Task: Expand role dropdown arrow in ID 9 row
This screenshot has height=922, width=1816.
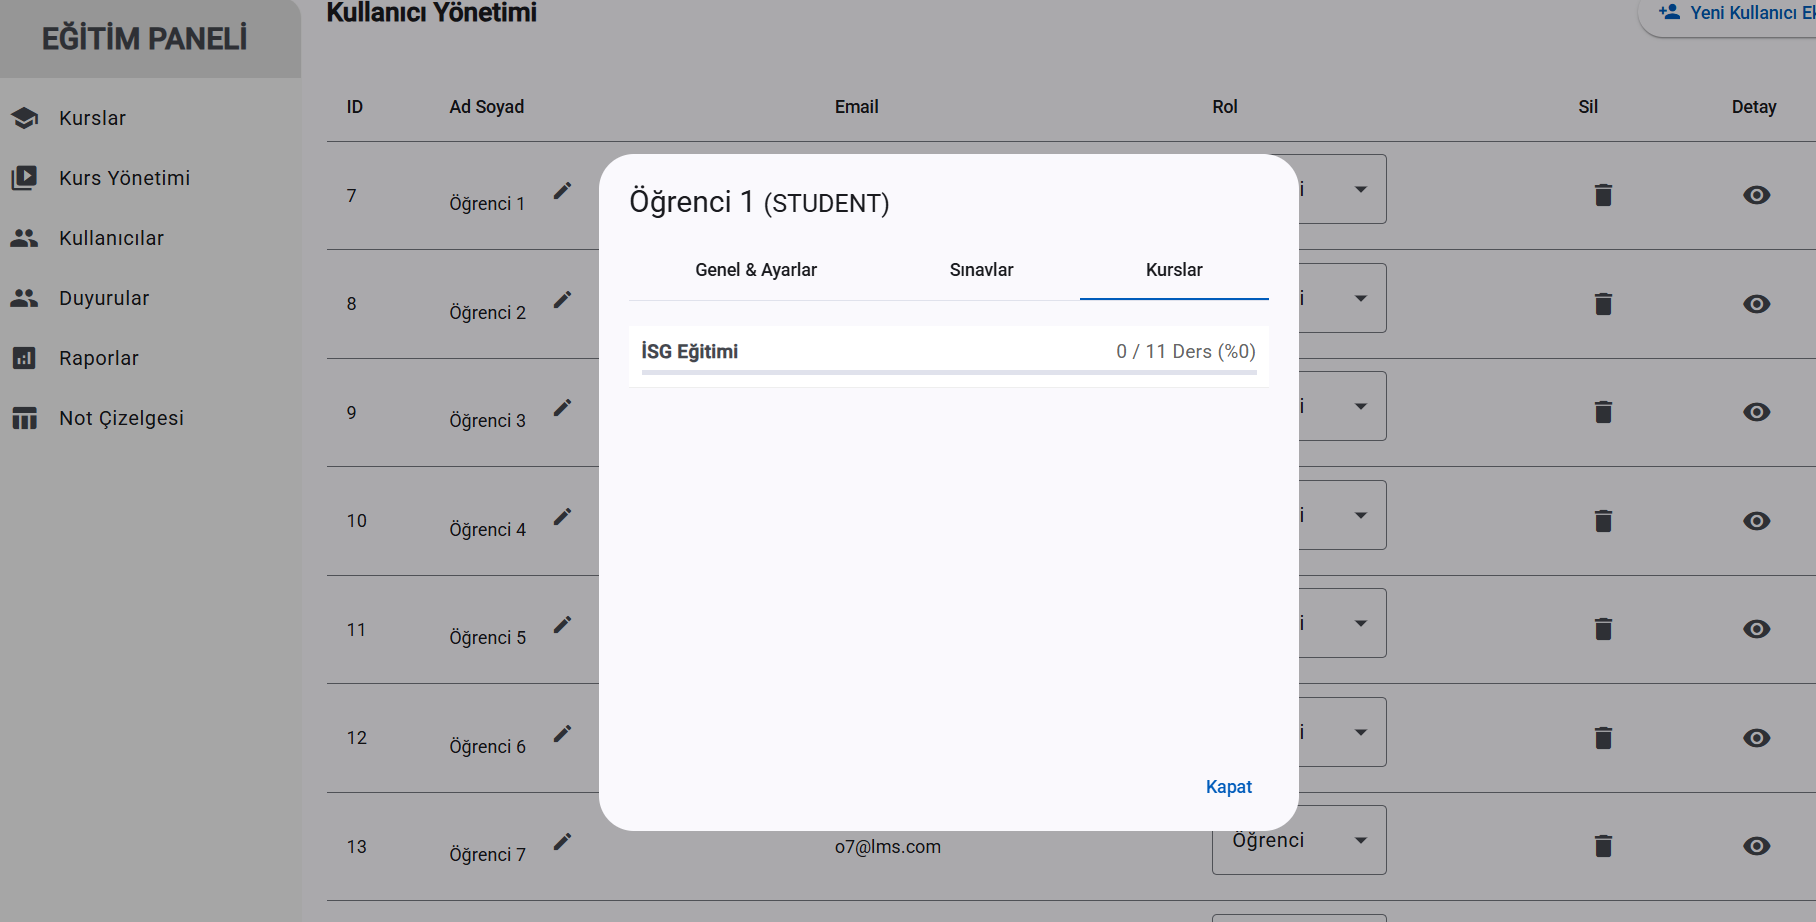Action: 1360,406
